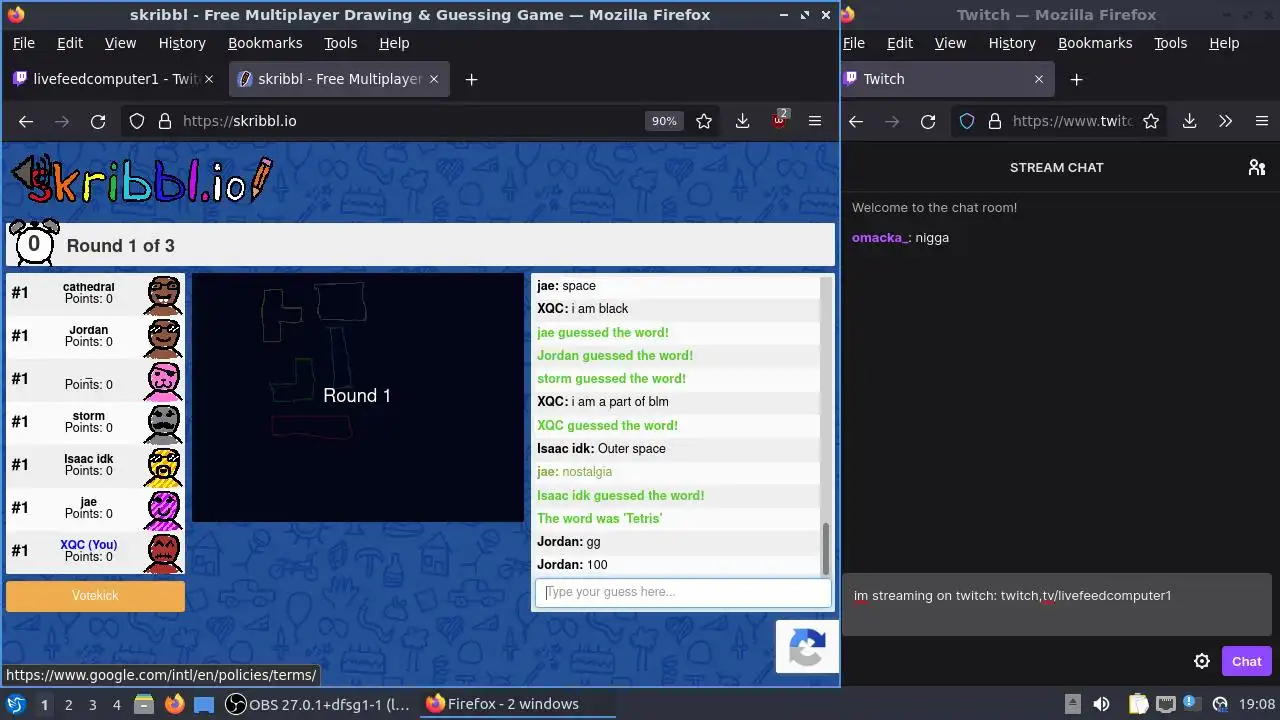Open Twitch chat settings gear
Image resolution: width=1280 pixels, height=720 pixels.
[1202, 661]
